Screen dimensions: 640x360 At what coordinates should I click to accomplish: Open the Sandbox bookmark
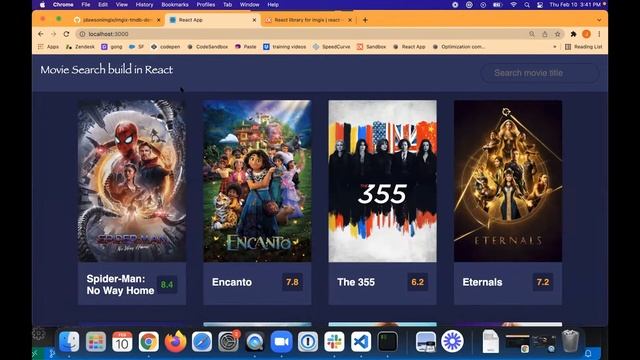point(371,47)
